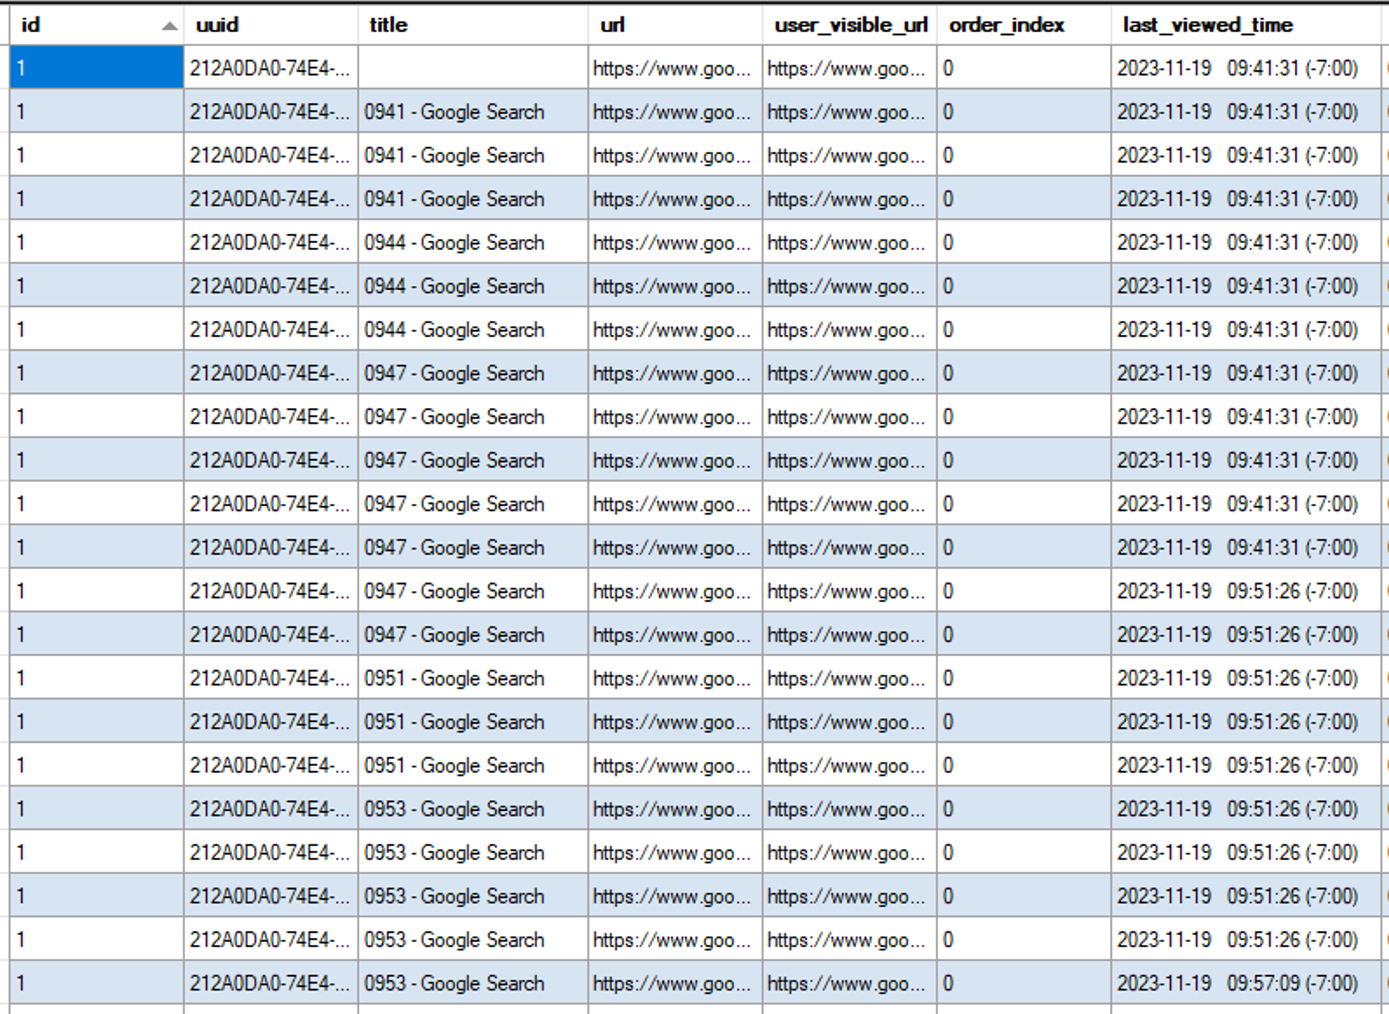Sort by the uuid column header
1389x1014 pixels.
coord(217,25)
